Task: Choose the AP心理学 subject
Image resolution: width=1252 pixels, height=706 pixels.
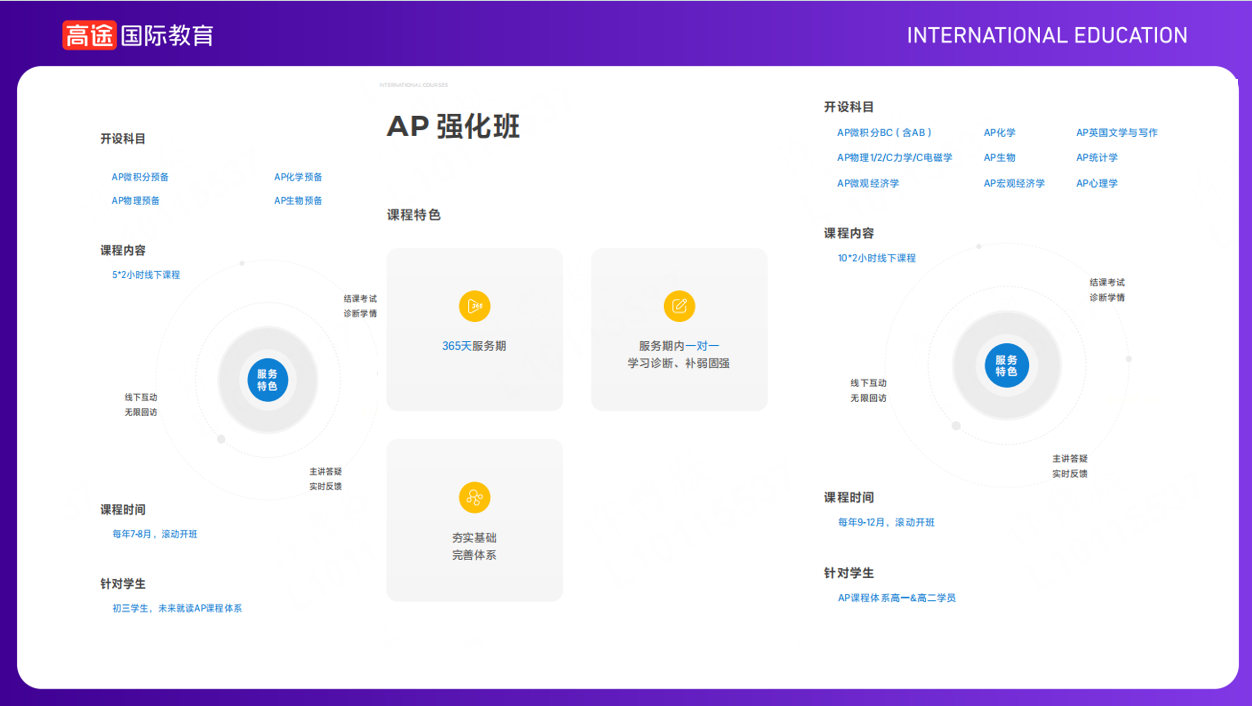Action: click(x=1097, y=184)
